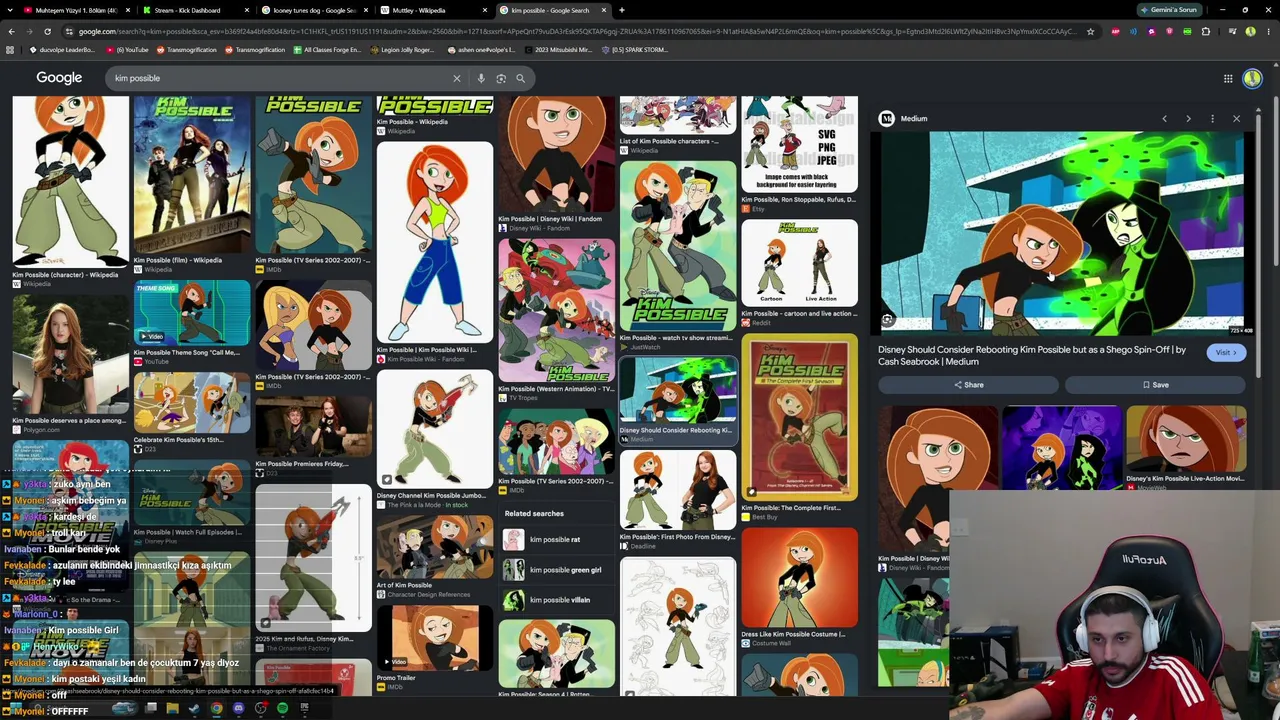Open Epic Games Launcher from the taskbar

304,708
